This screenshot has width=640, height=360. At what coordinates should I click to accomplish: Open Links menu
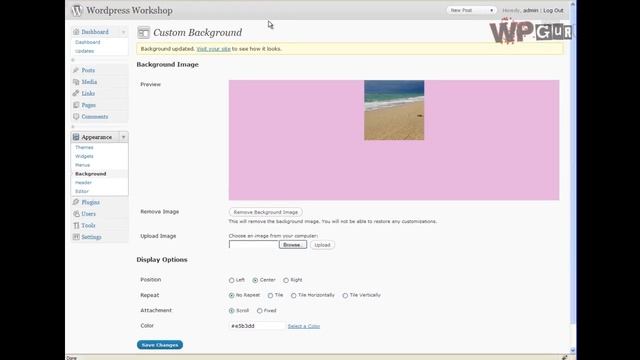pos(88,93)
